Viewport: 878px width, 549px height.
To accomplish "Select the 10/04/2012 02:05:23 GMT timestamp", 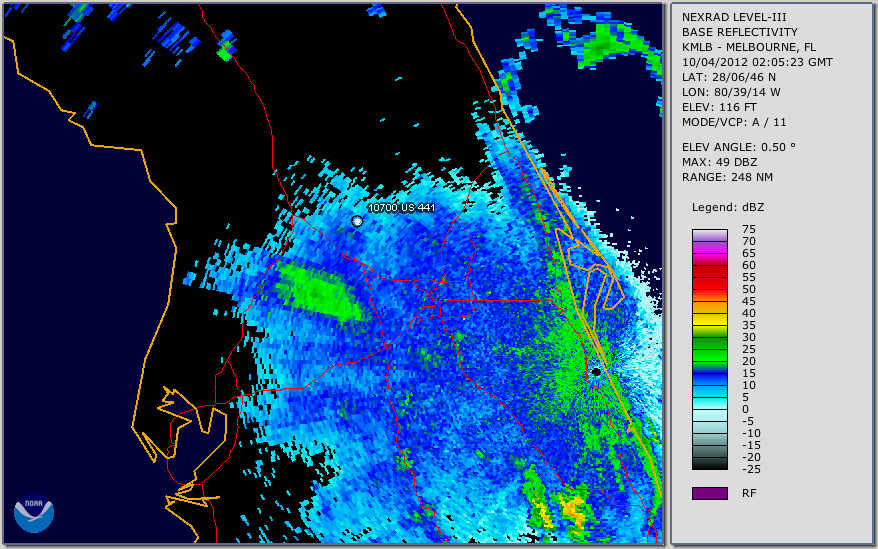I will [757, 62].
